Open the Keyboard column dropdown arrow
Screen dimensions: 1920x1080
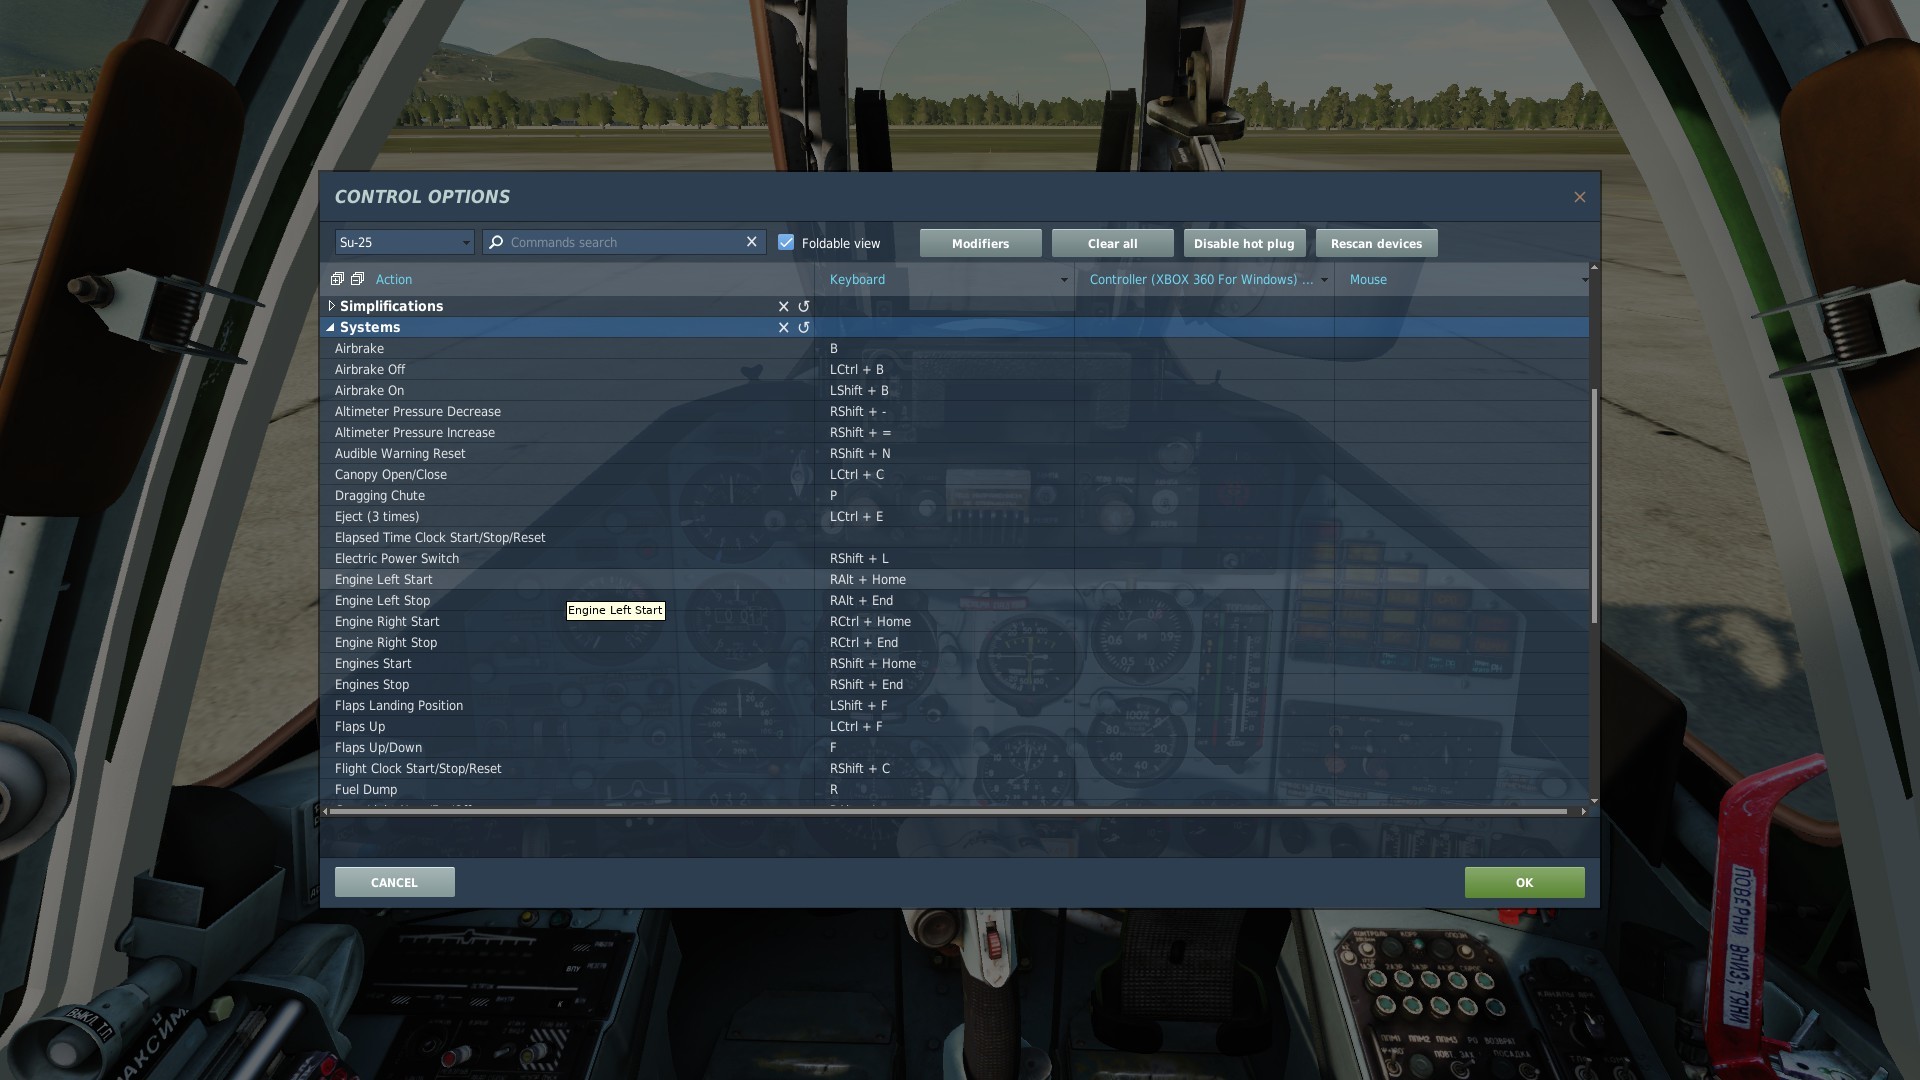point(1063,280)
